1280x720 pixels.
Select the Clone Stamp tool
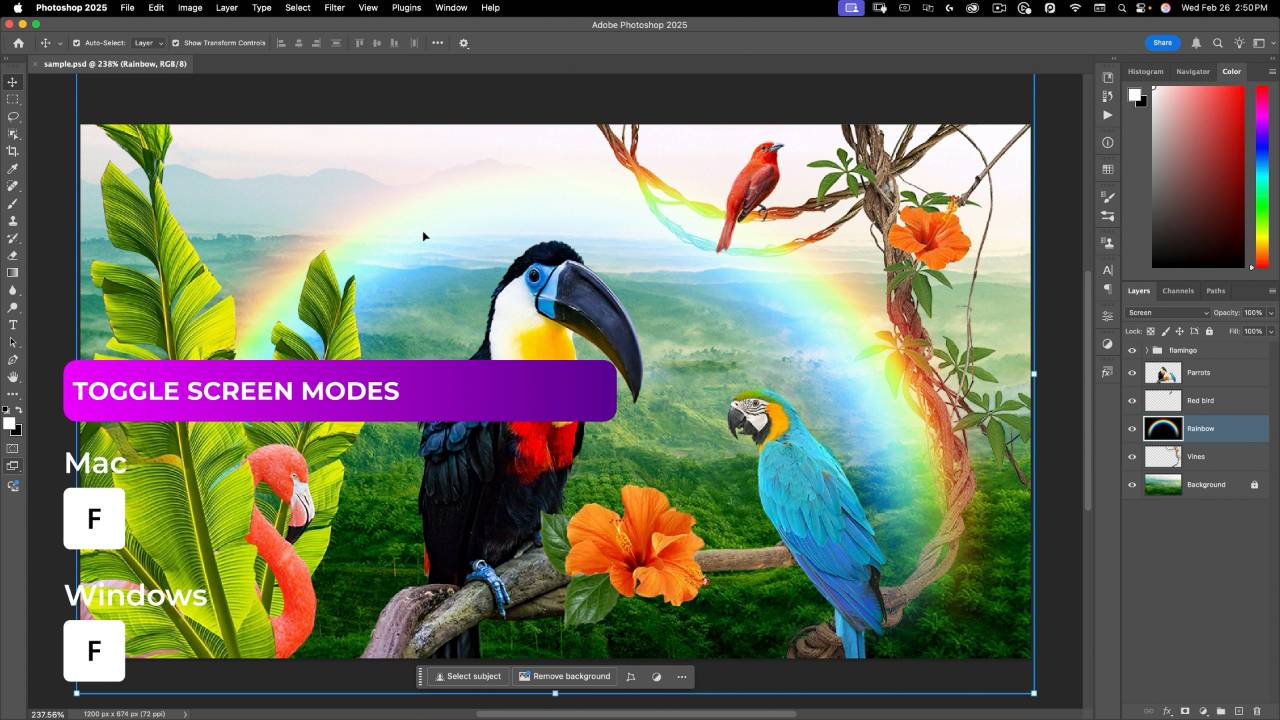[x=13, y=221]
